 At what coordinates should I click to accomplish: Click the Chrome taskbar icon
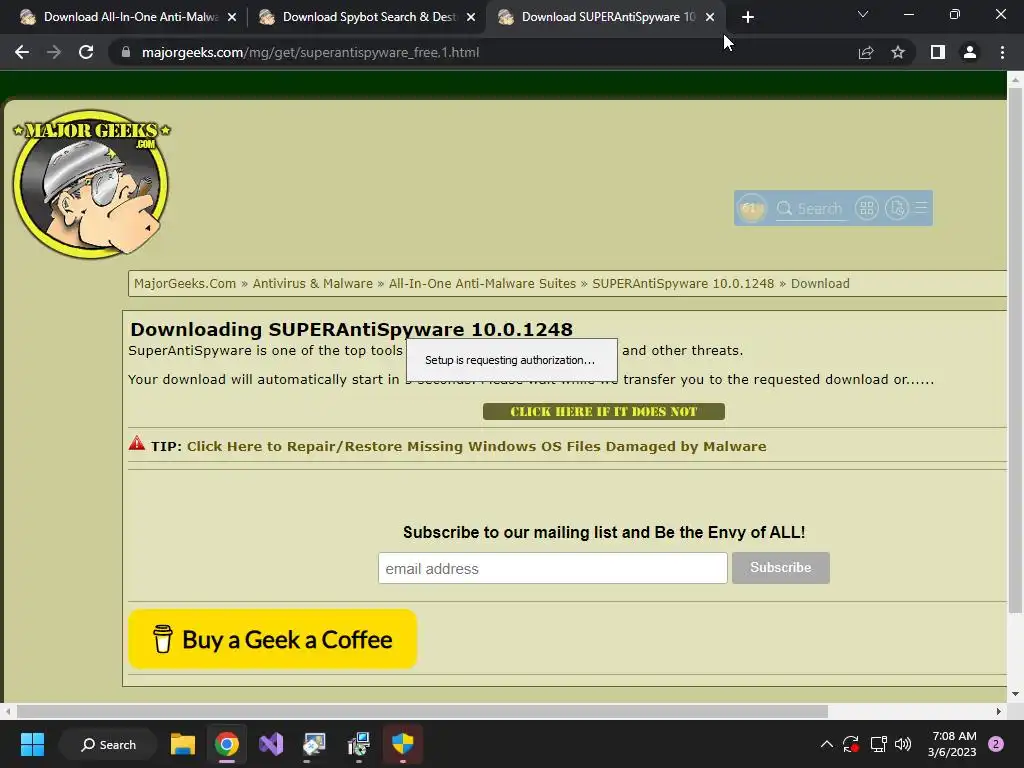[x=227, y=744]
